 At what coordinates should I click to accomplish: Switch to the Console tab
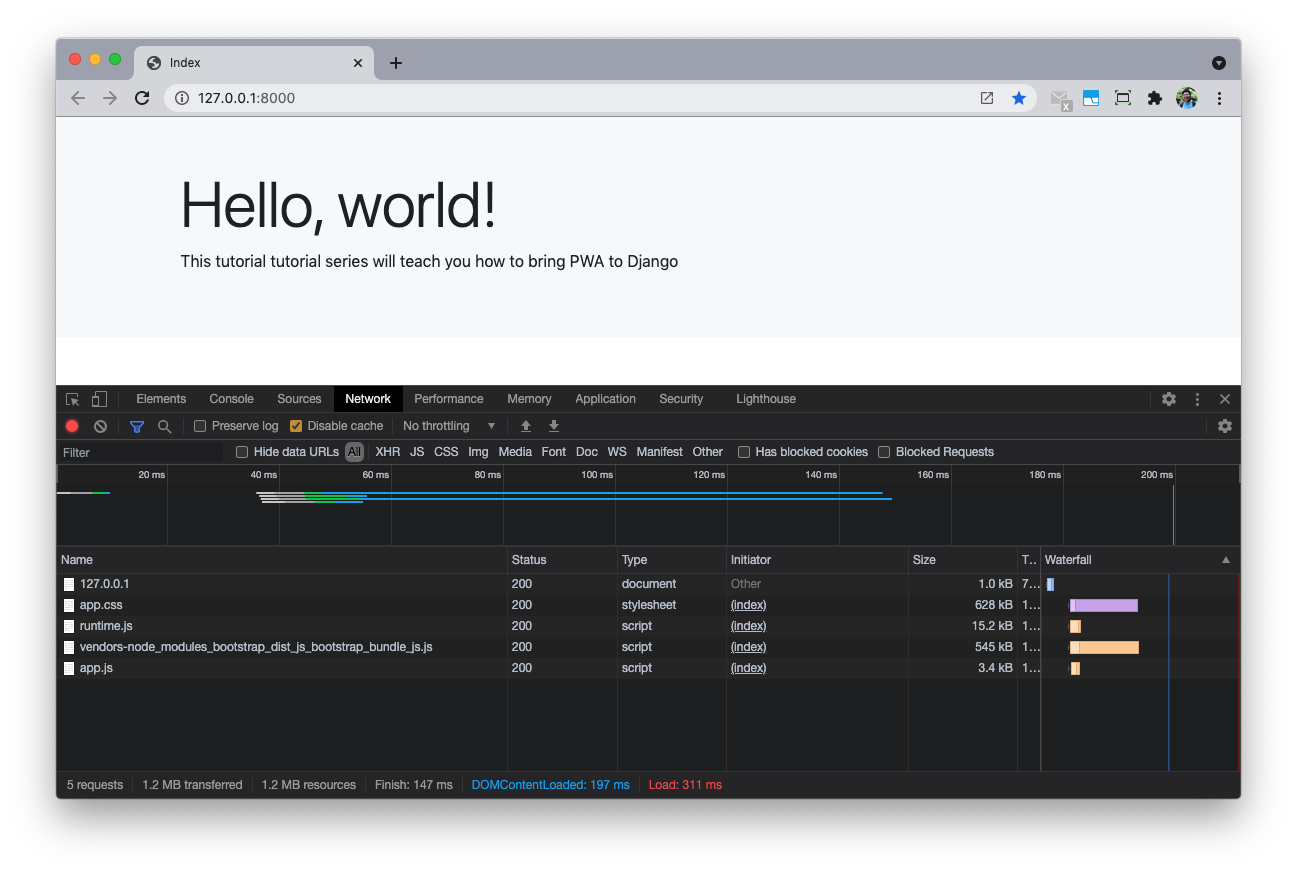coord(231,399)
